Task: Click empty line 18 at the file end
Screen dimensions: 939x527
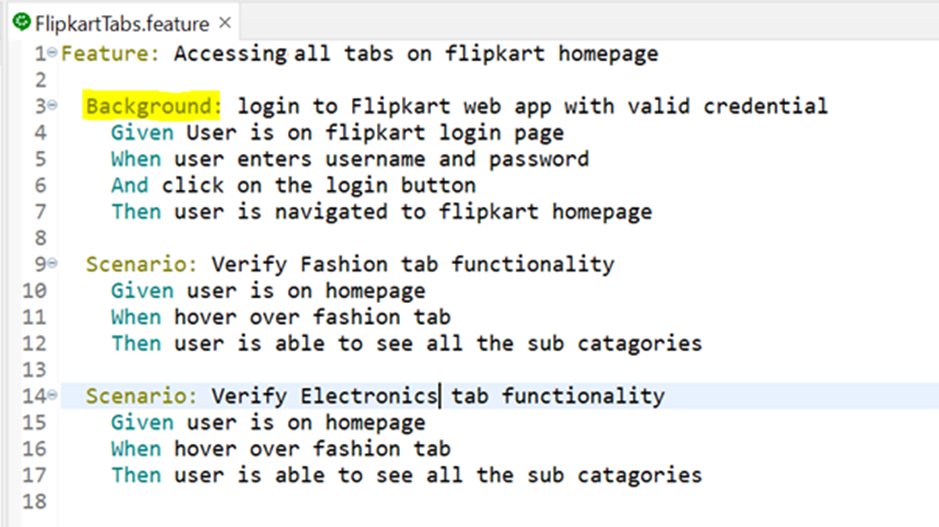Action: [300, 501]
